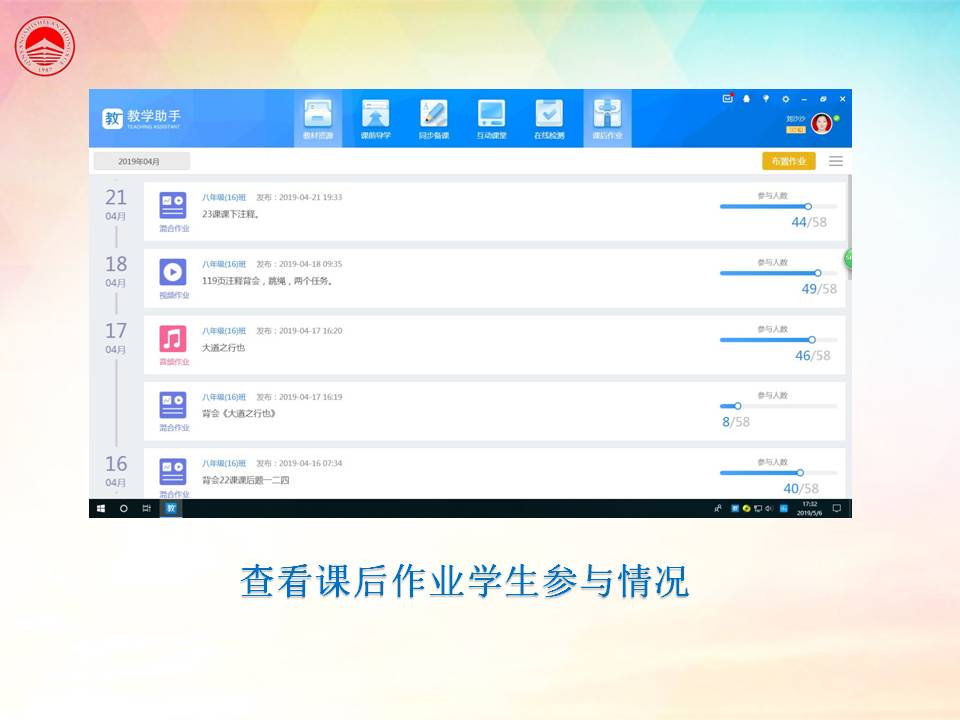This screenshot has height=720, width=960.
Task: Open the 119页注释背会 video homework icon
Action: tap(173, 272)
